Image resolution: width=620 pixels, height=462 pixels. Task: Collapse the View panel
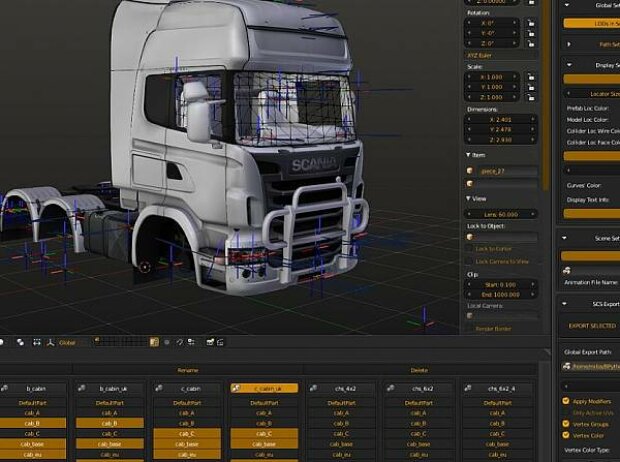(468, 199)
